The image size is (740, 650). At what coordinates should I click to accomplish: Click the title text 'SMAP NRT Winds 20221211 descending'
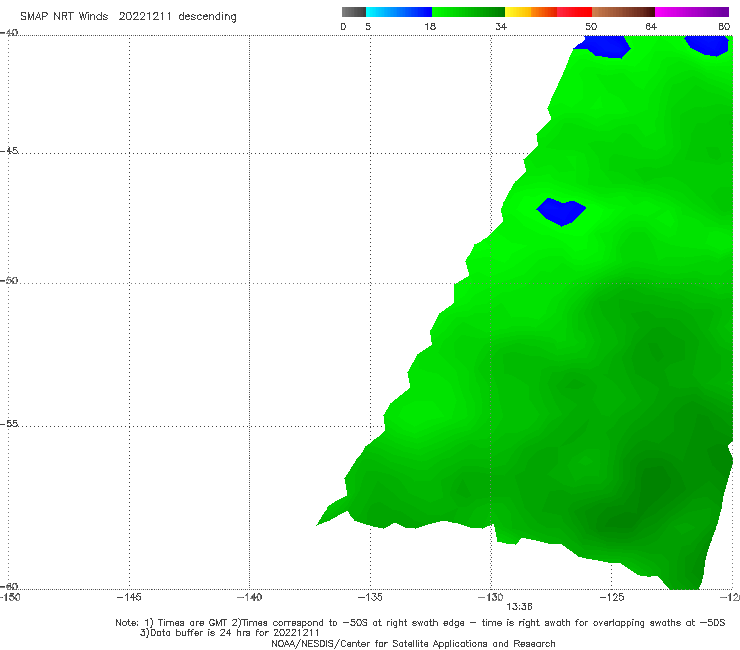(128, 17)
